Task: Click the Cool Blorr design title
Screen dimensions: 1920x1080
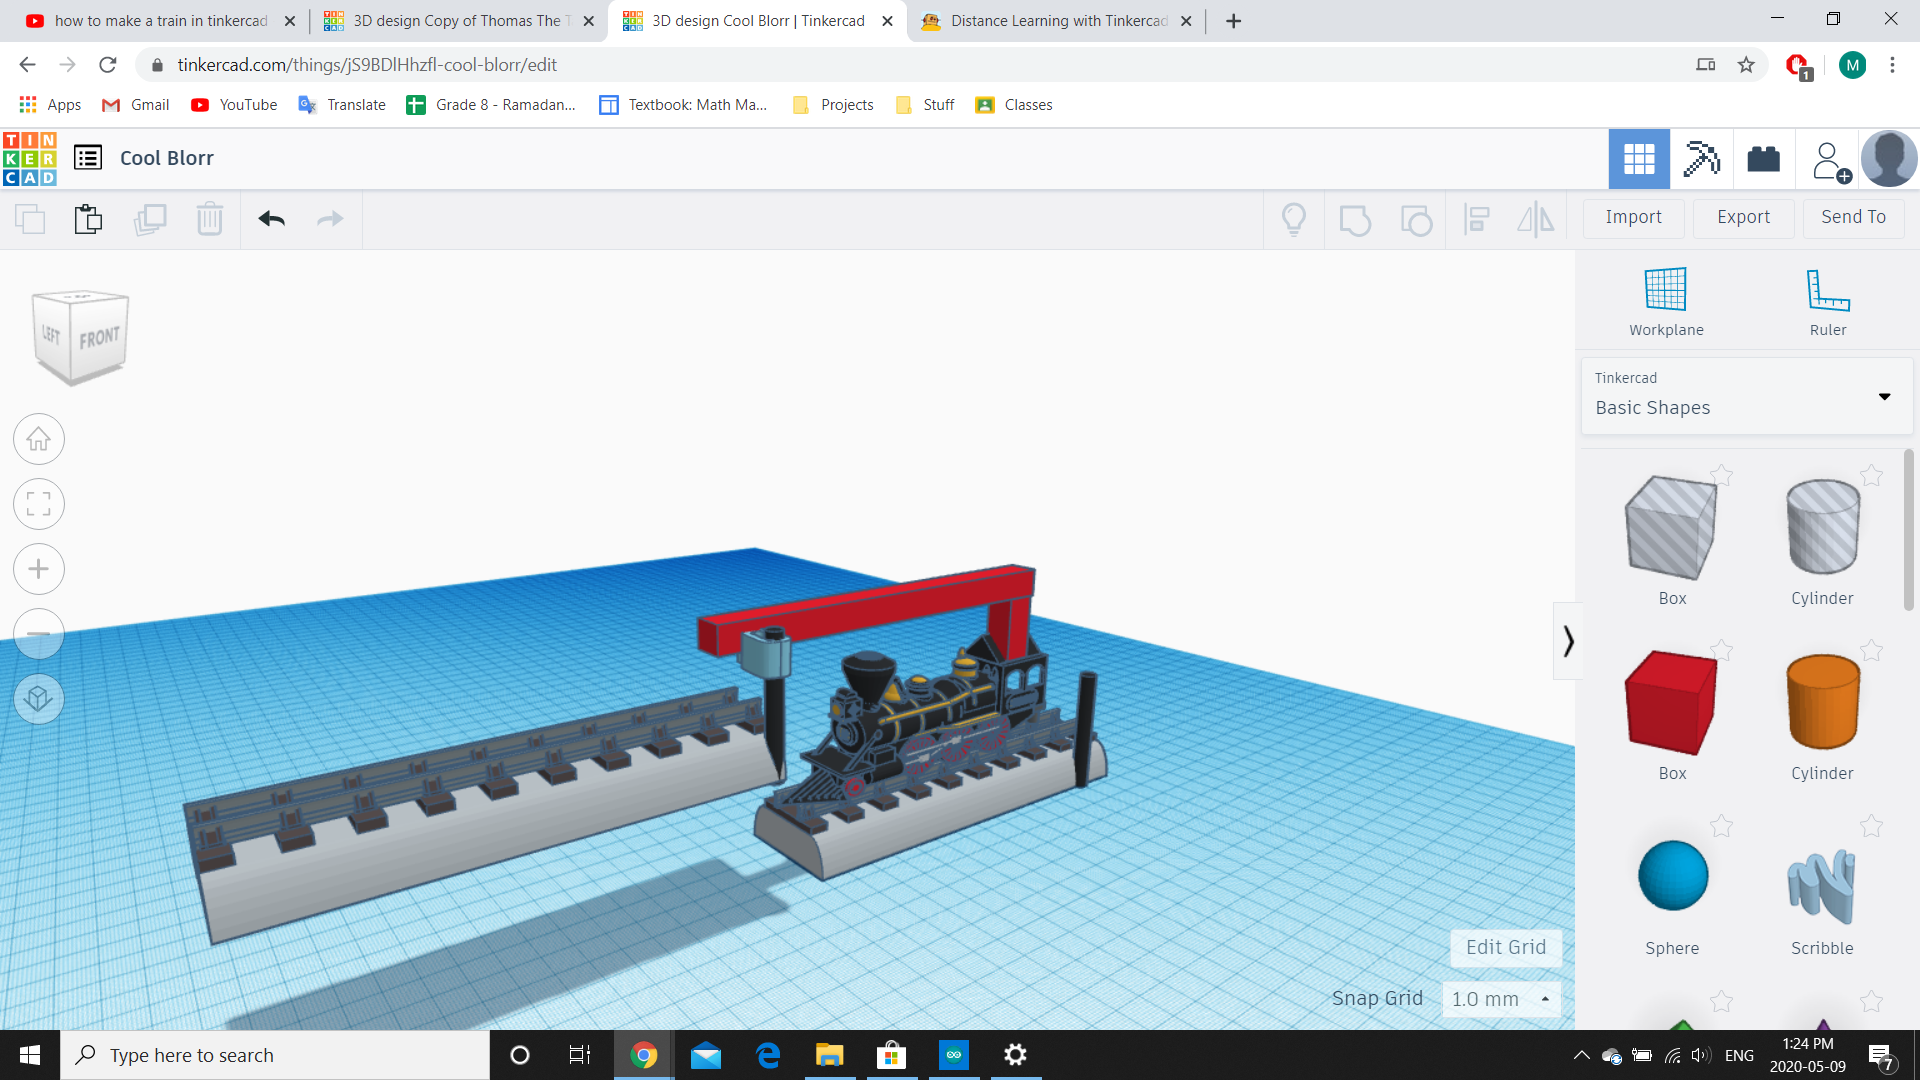Action: [167, 158]
